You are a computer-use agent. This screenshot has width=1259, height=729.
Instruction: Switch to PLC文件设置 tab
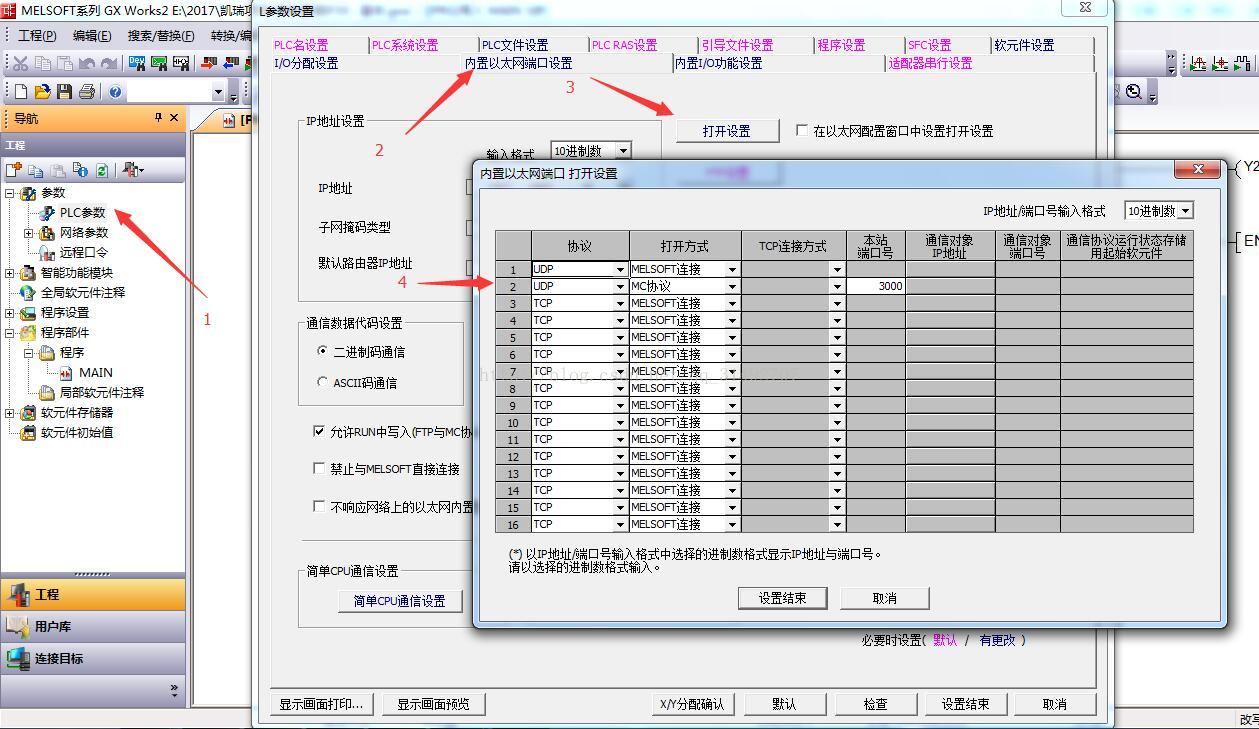[515, 45]
